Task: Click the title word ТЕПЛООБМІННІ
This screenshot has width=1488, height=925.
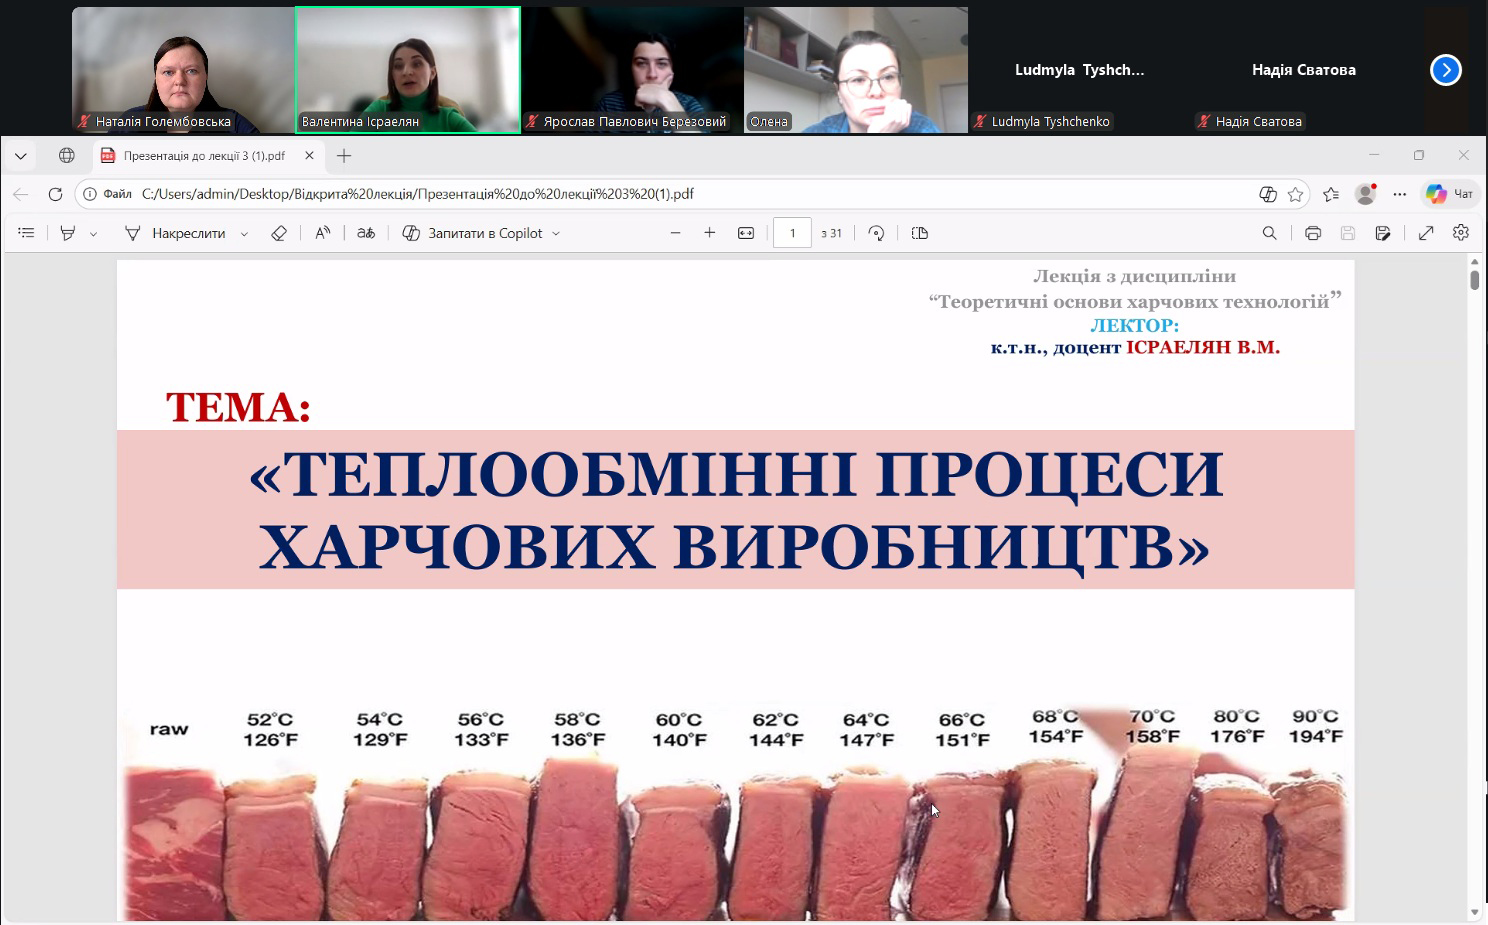Action: pos(572,474)
